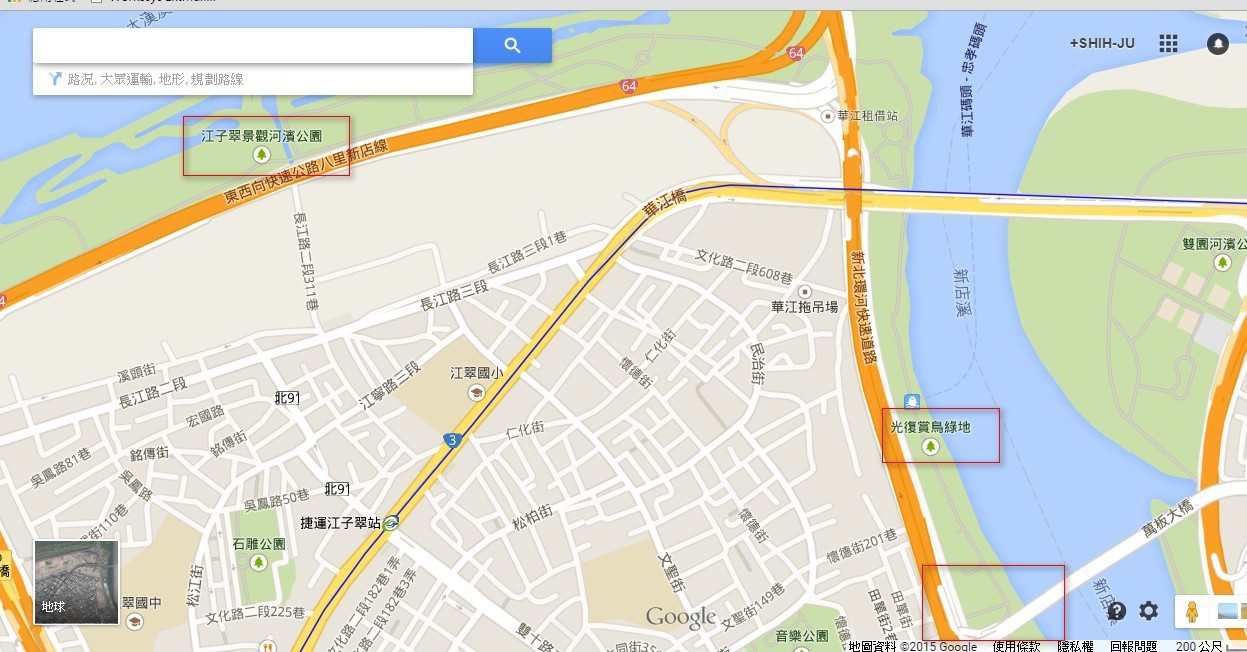
Task: Click the 捷運江子翠站 metro station icon
Action: (x=391, y=522)
